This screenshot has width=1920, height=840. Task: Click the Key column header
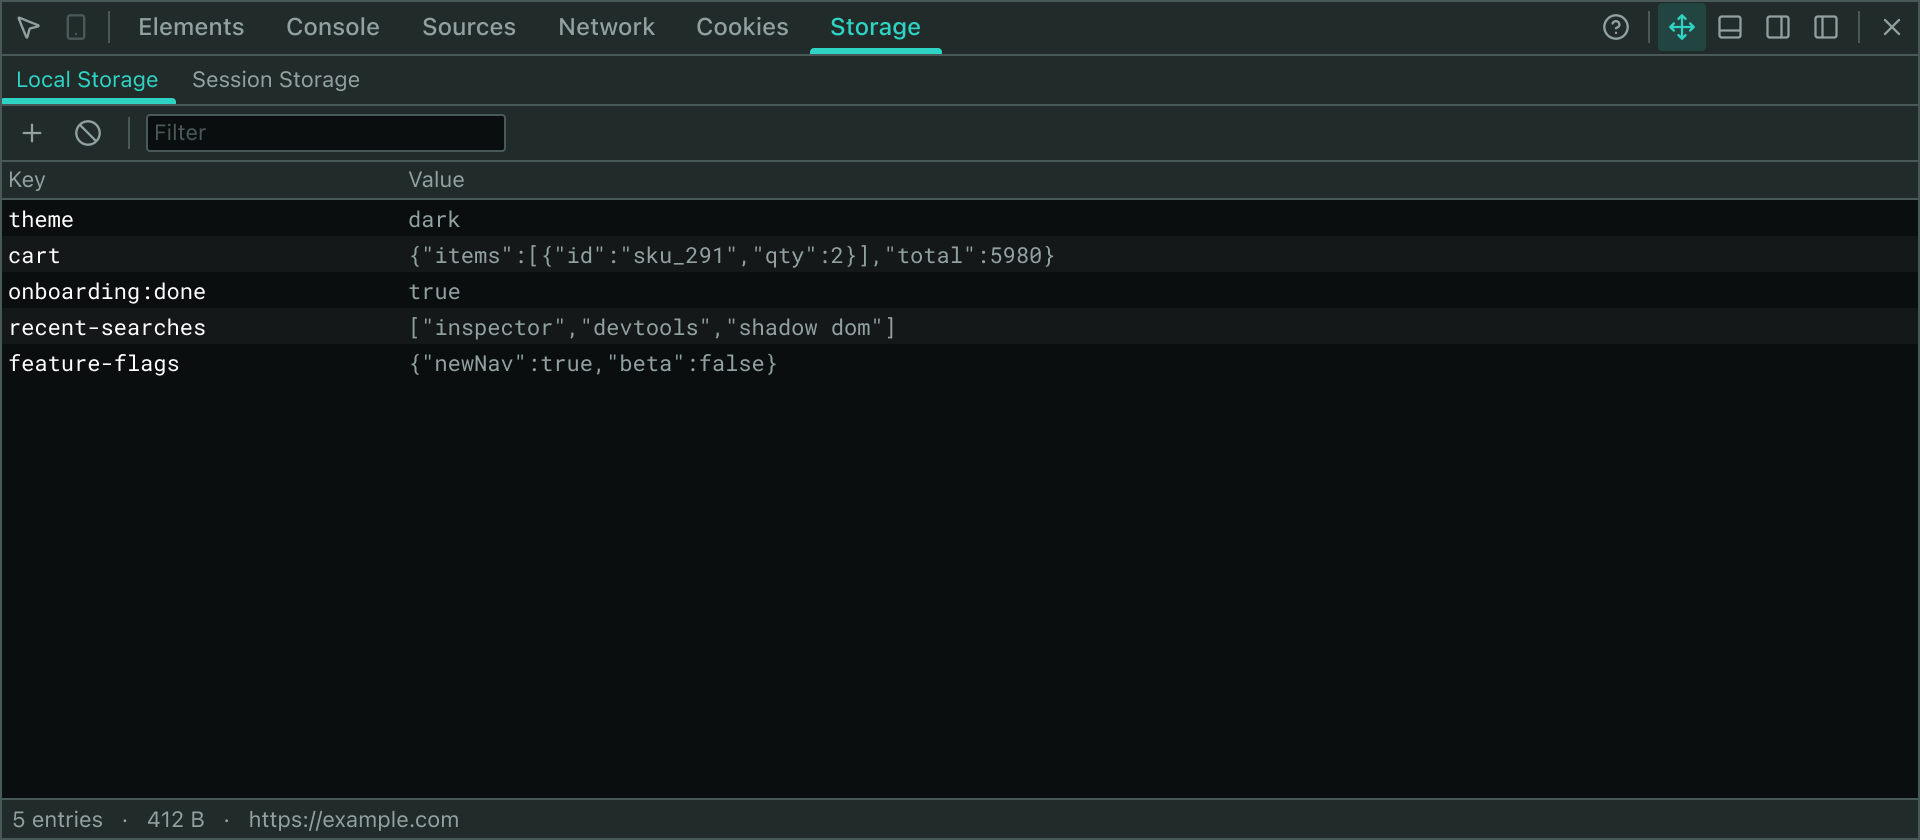27,180
